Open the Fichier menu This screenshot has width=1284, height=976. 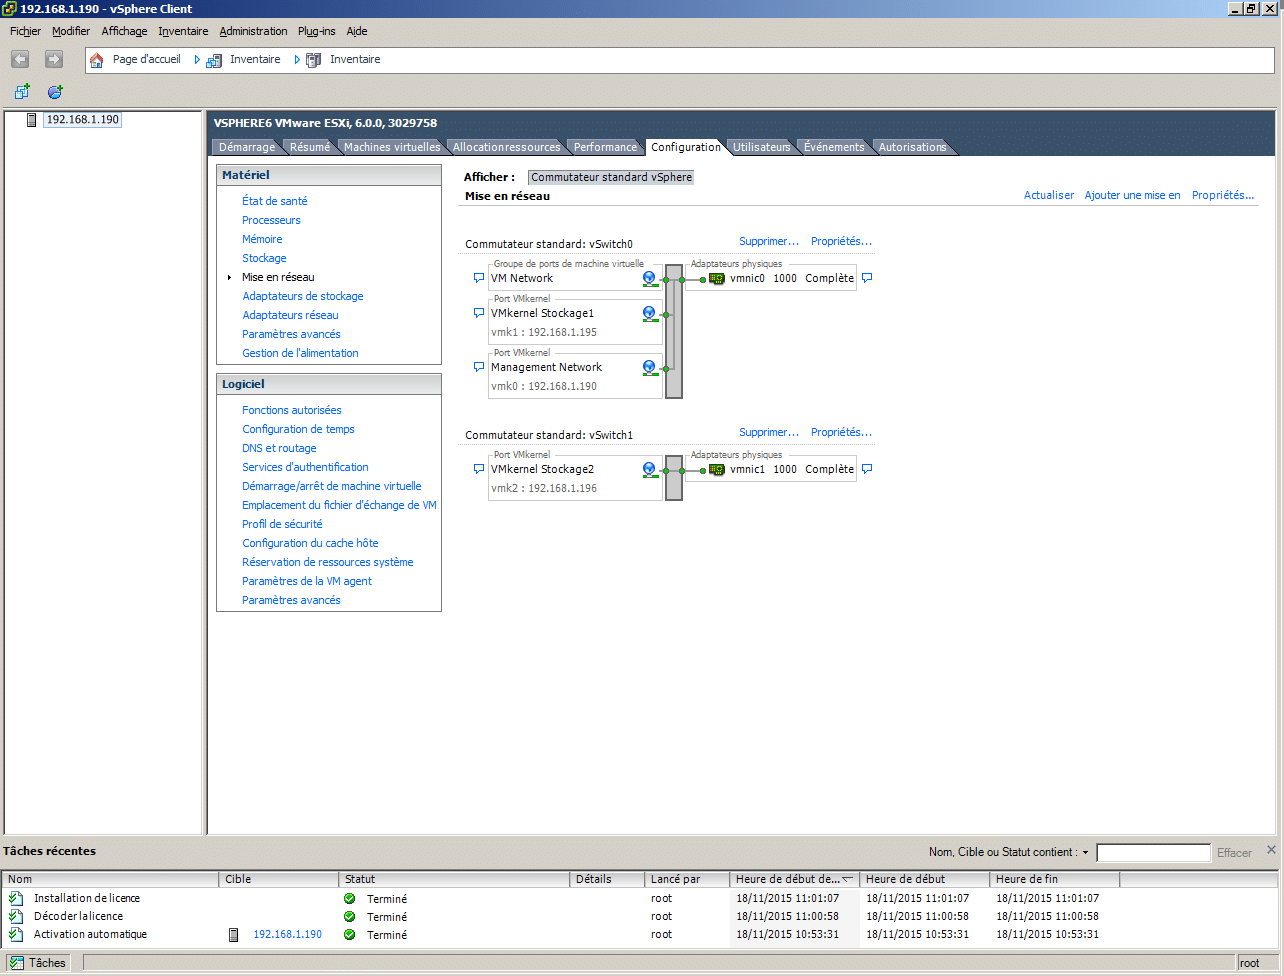pyautogui.click(x=25, y=31)
